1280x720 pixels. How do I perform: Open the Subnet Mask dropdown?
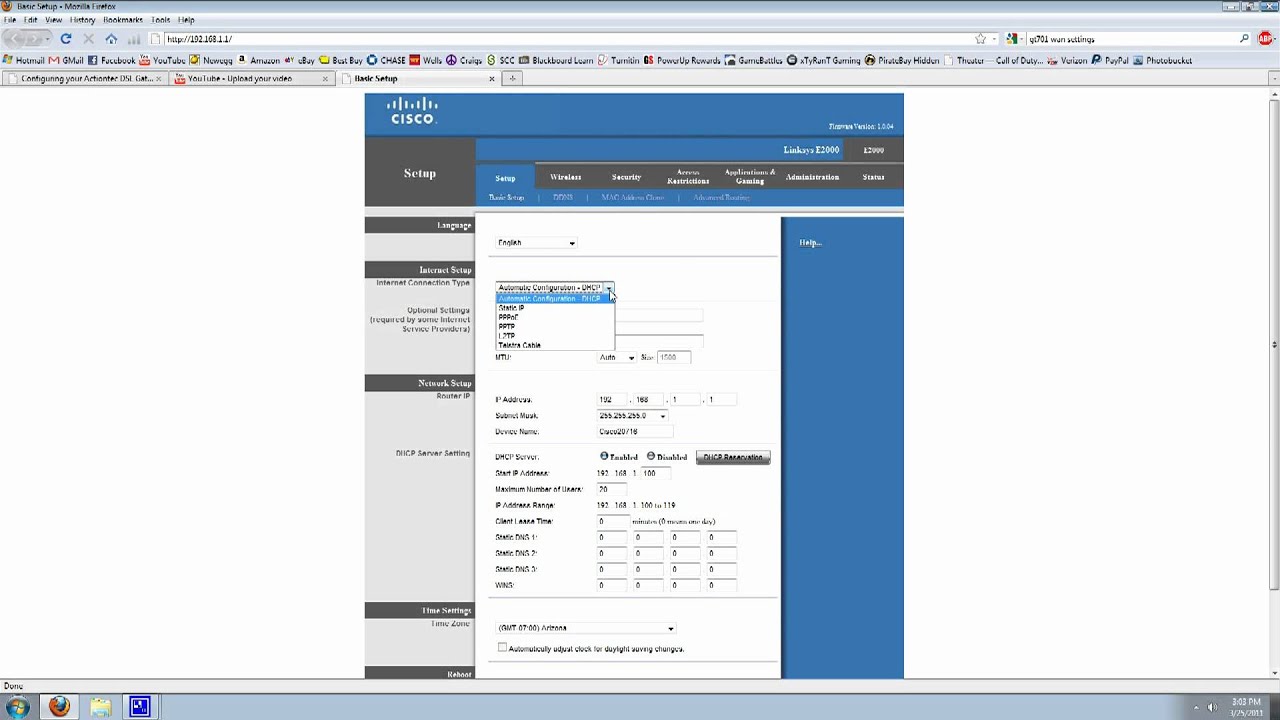662,416
